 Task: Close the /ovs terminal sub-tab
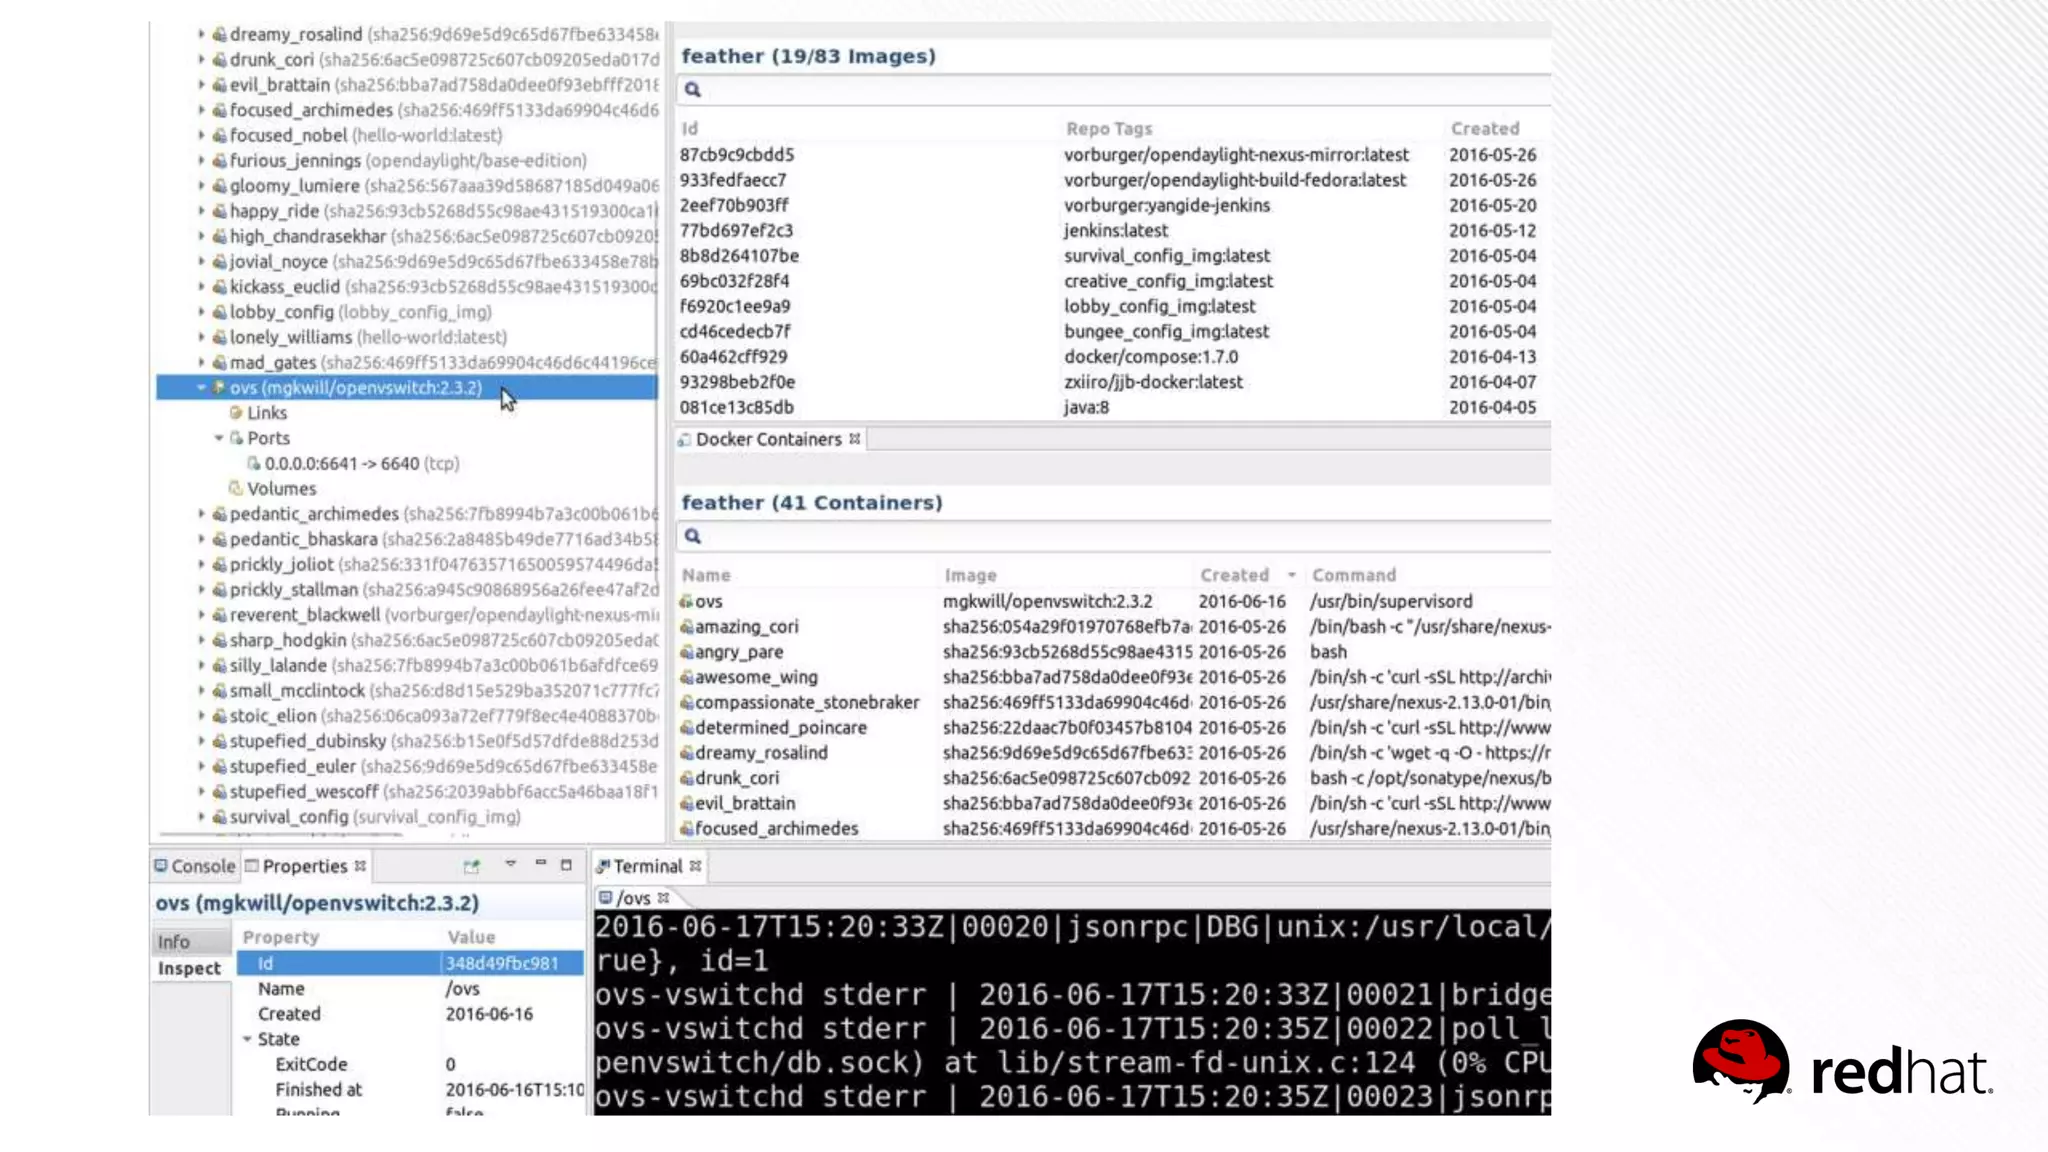tap(663, 898)
